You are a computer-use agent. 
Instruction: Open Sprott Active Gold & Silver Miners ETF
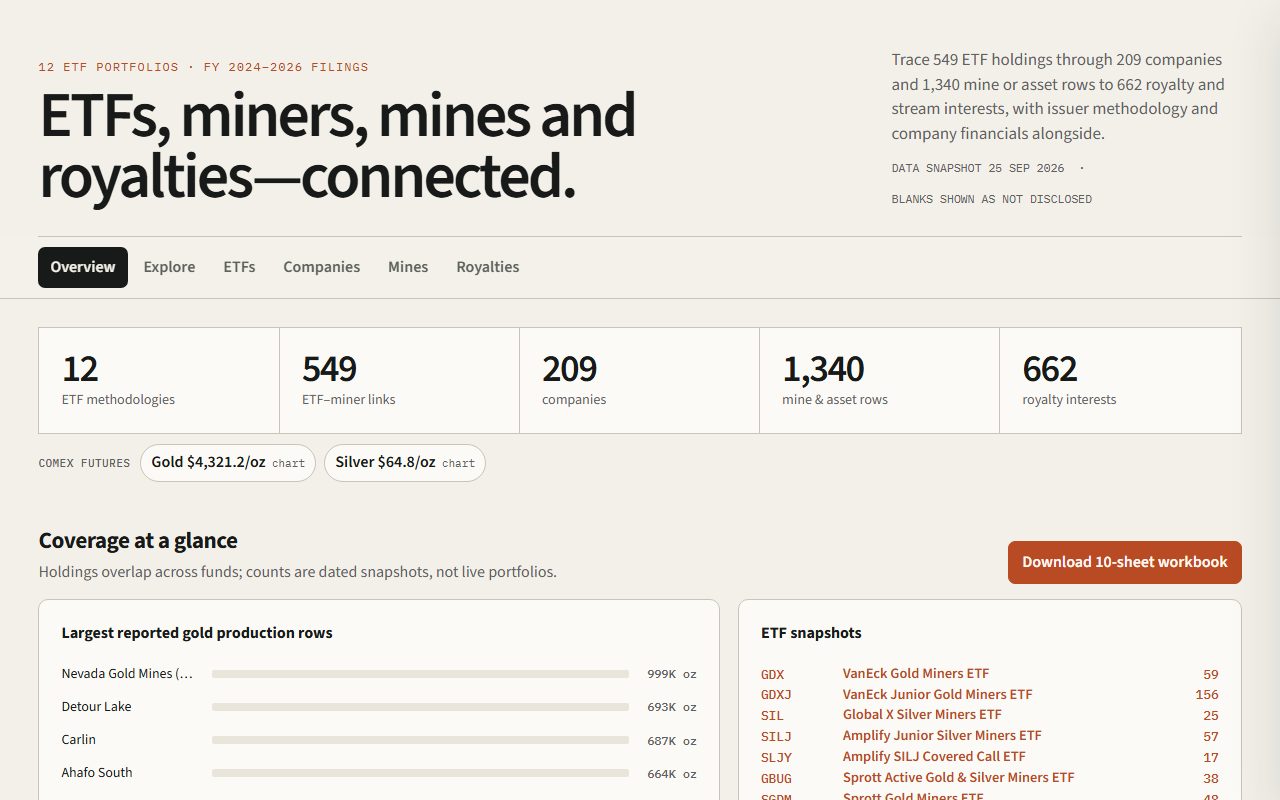click(x=959, y=777)
